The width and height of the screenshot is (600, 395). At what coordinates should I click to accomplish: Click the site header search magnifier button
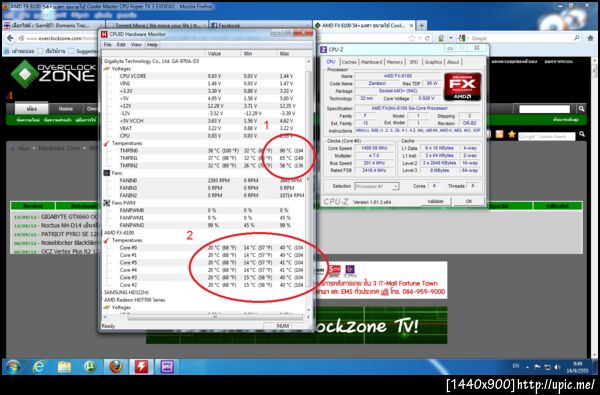pyautogui.click(x=581, y=109)
